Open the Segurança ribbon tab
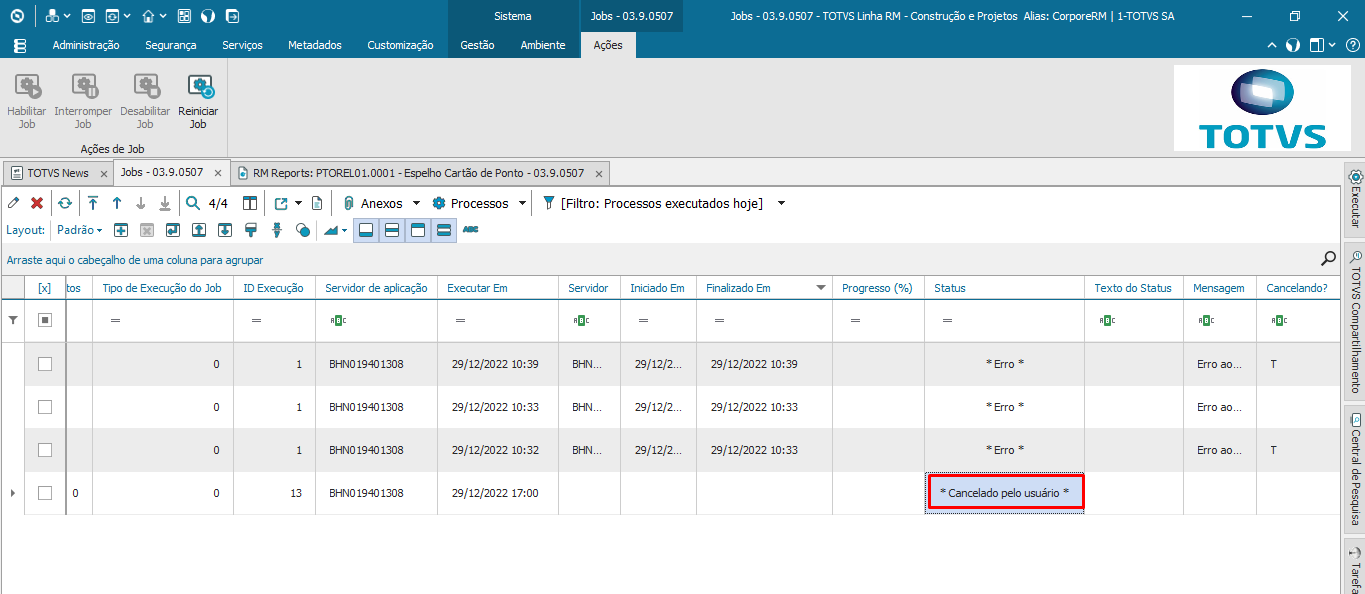Screen dimensions: 1365x594 coord(171,45)
